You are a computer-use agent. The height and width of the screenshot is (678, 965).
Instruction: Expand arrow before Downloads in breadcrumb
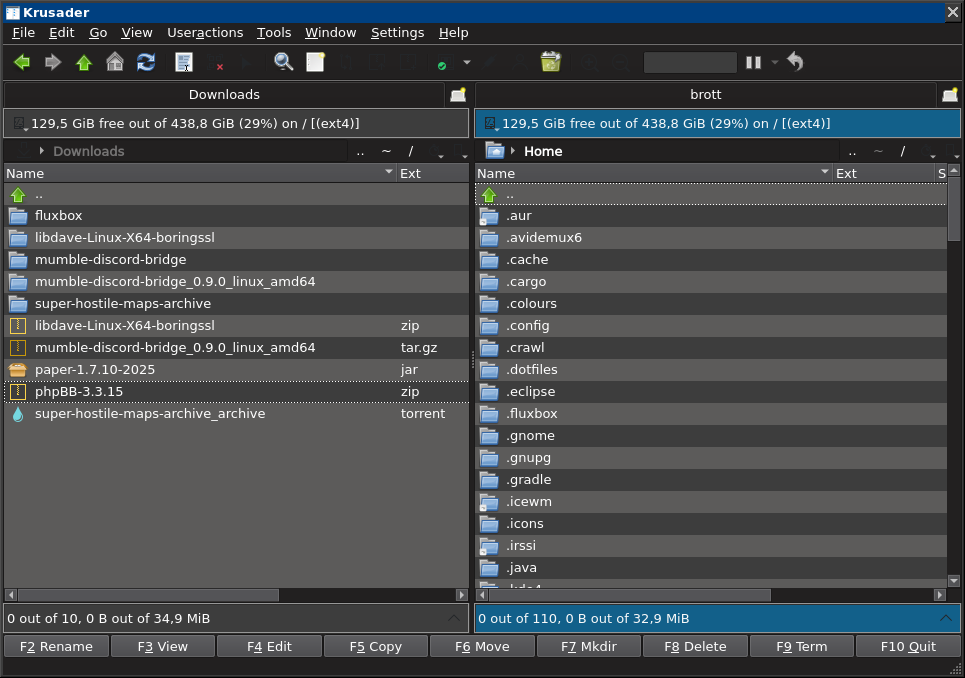pos(41,151)
